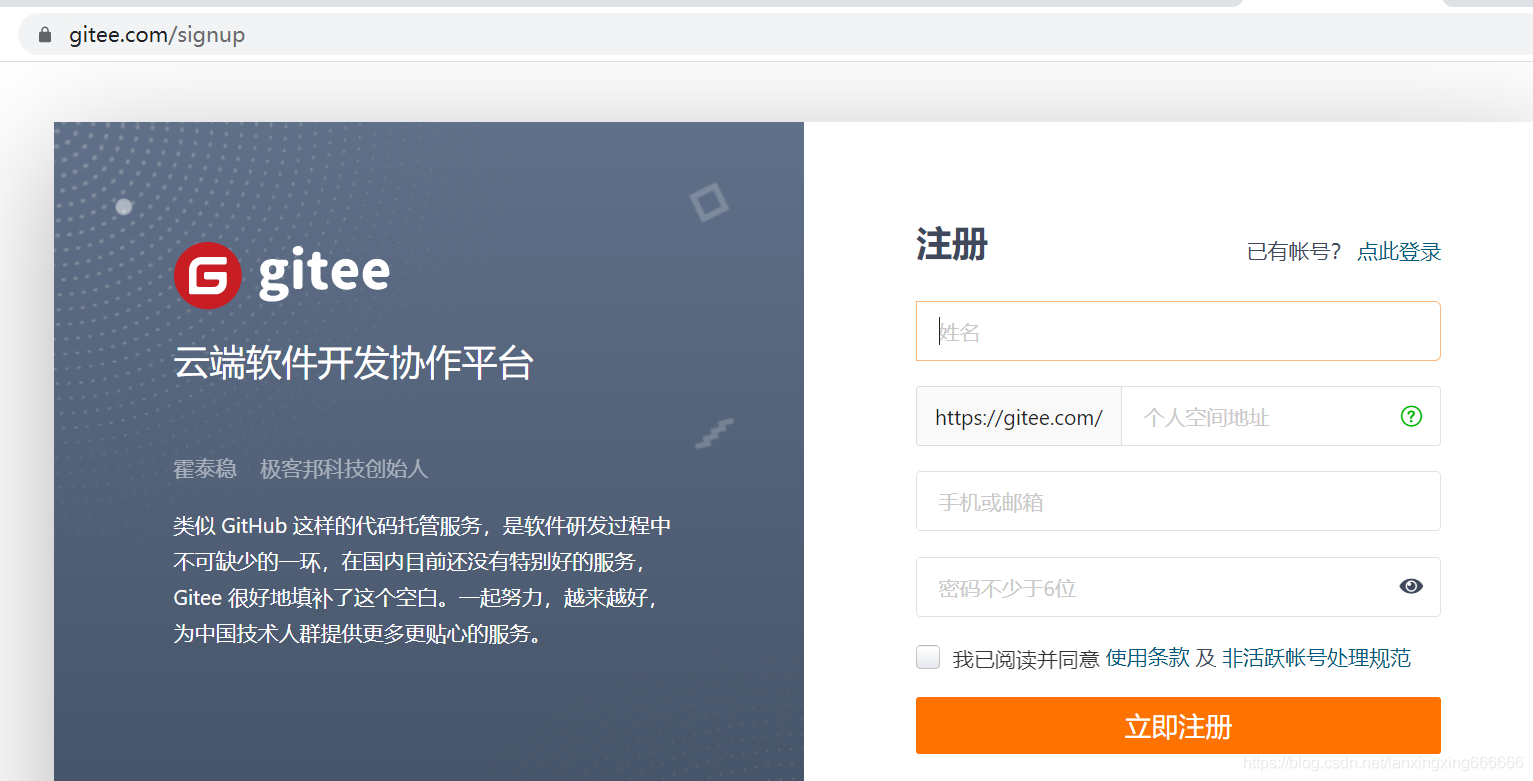Click the 个人空间地址 input field
Viewport: 1533px width, 781px height.
pyautogui.click(x=1280, y=416)
